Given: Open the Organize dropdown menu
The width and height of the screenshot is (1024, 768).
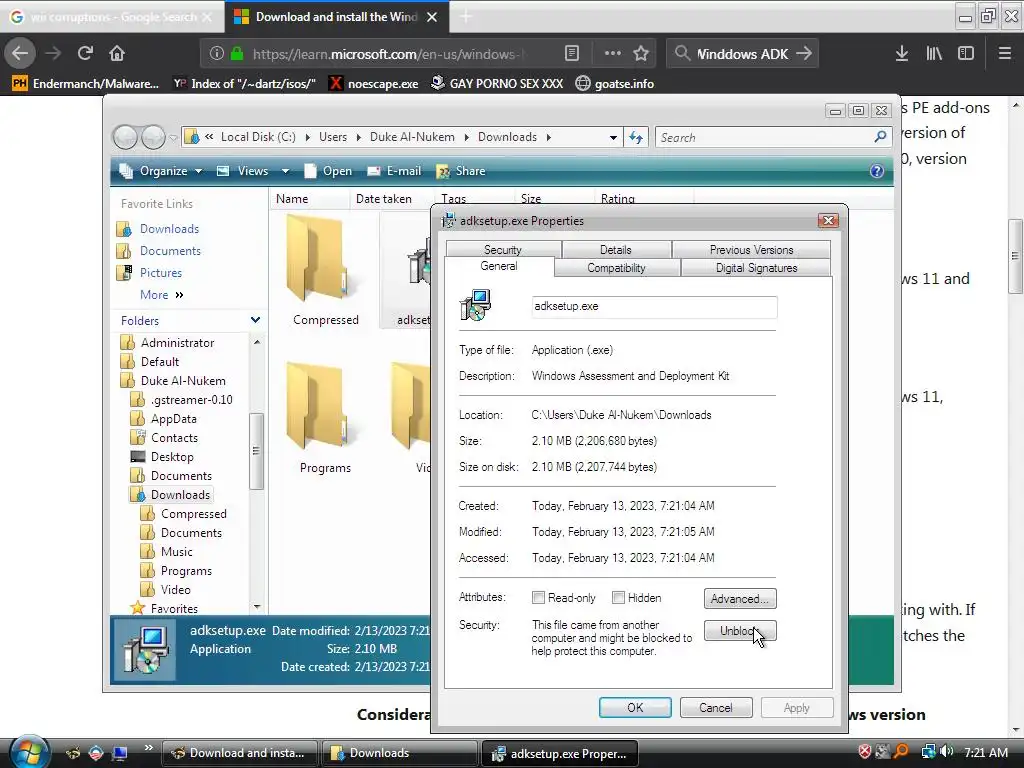Looking at the screenshot, I should point(161,171).
